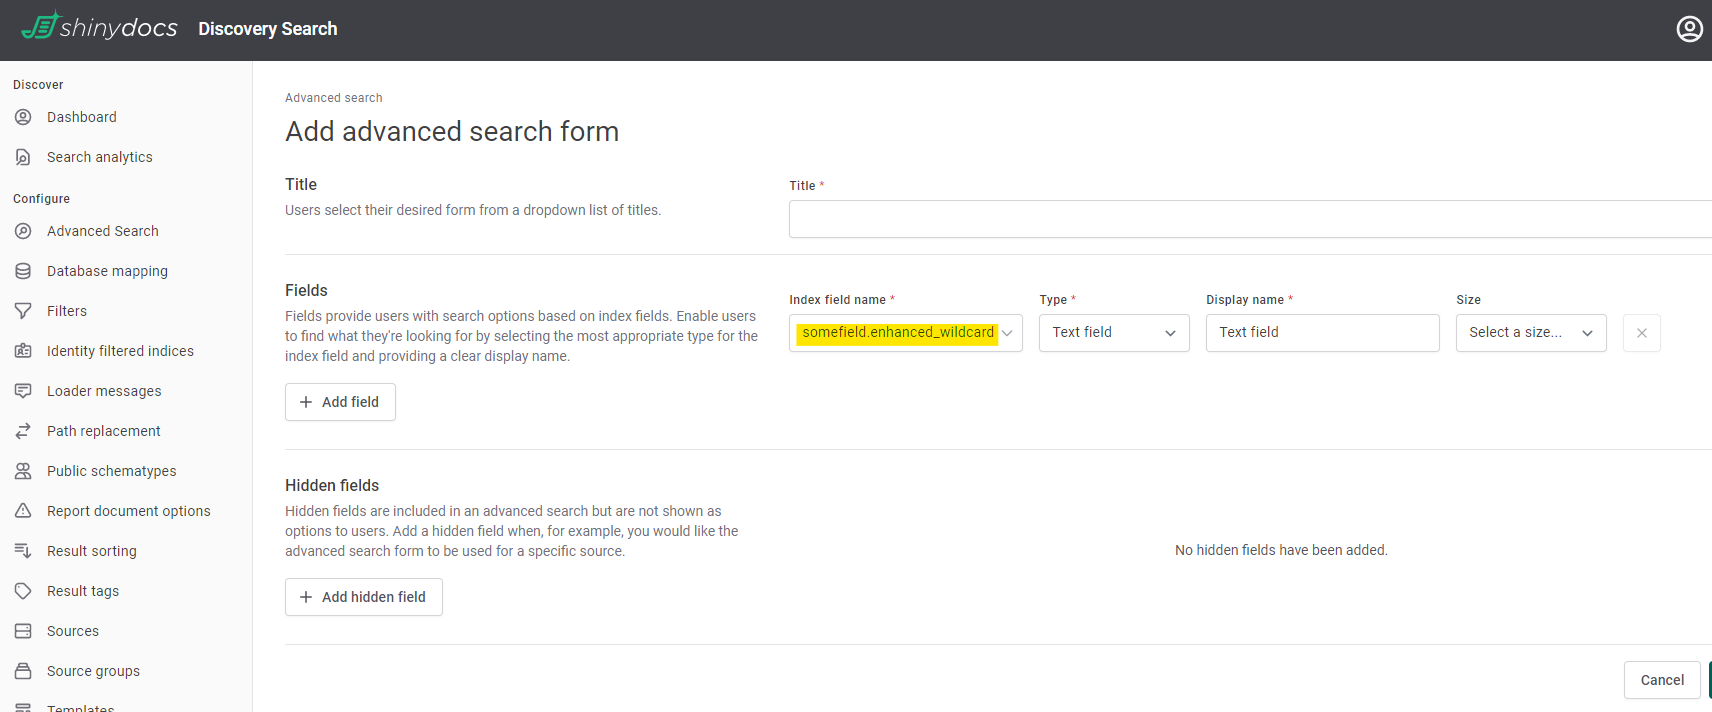Image resolution: width=1712 pixels, height=712 pixels.
Task: Focus the Title input field
Action: click(x=1250, y=219)
